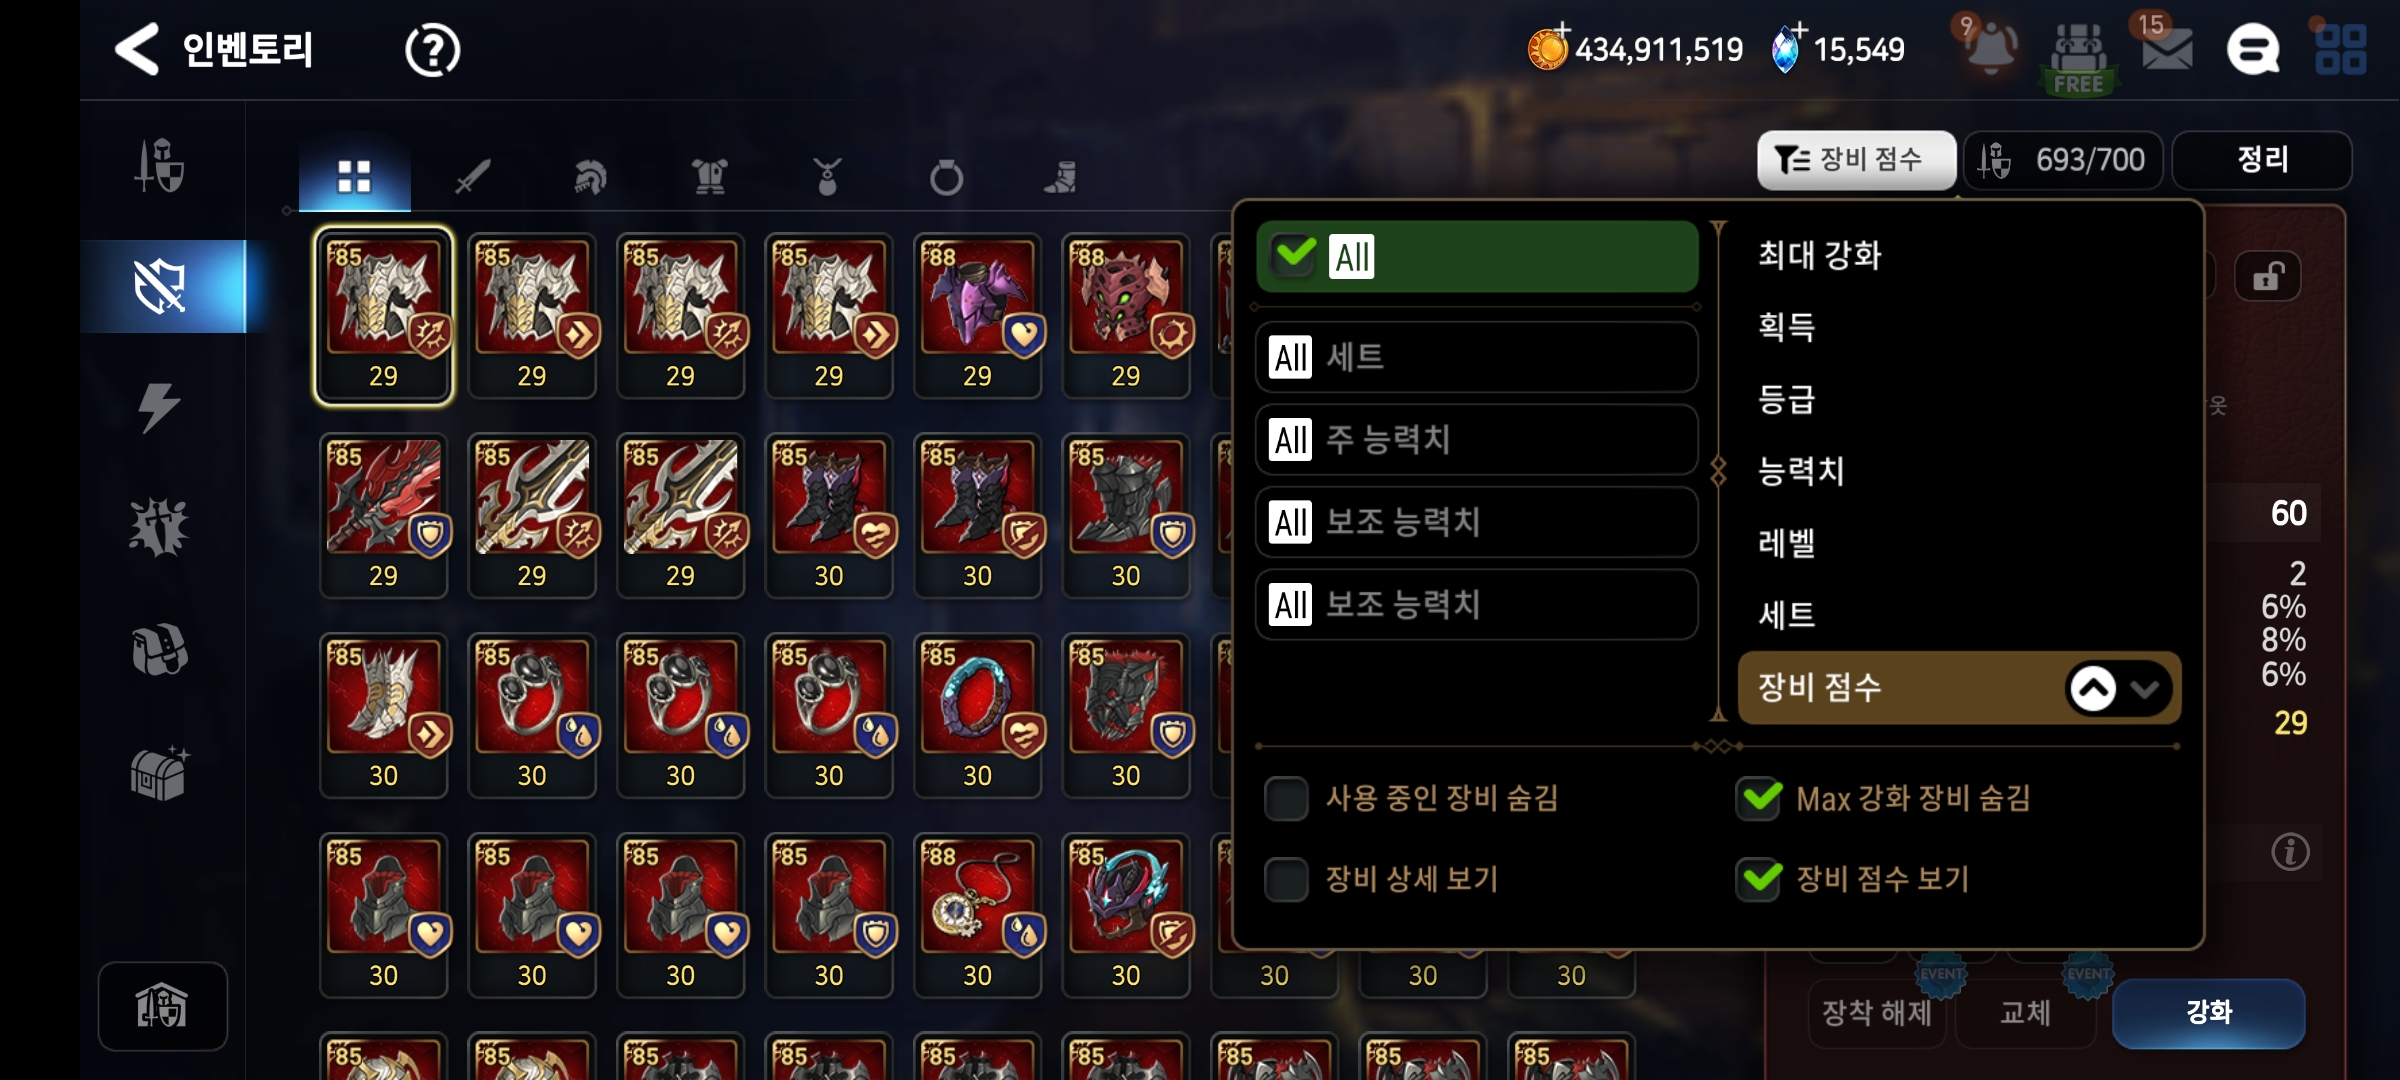The height and width of the screenshot is (1080, 2400).
Task: Open the treasure chest sidebar icon
Action: point(159,773)
